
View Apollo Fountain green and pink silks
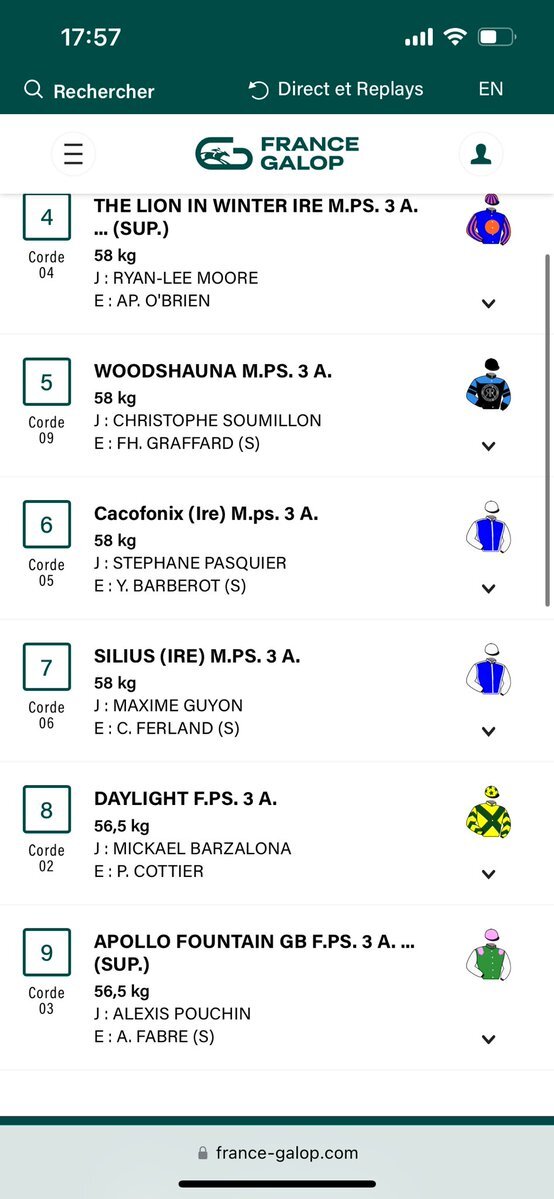(x=489, y=955)
